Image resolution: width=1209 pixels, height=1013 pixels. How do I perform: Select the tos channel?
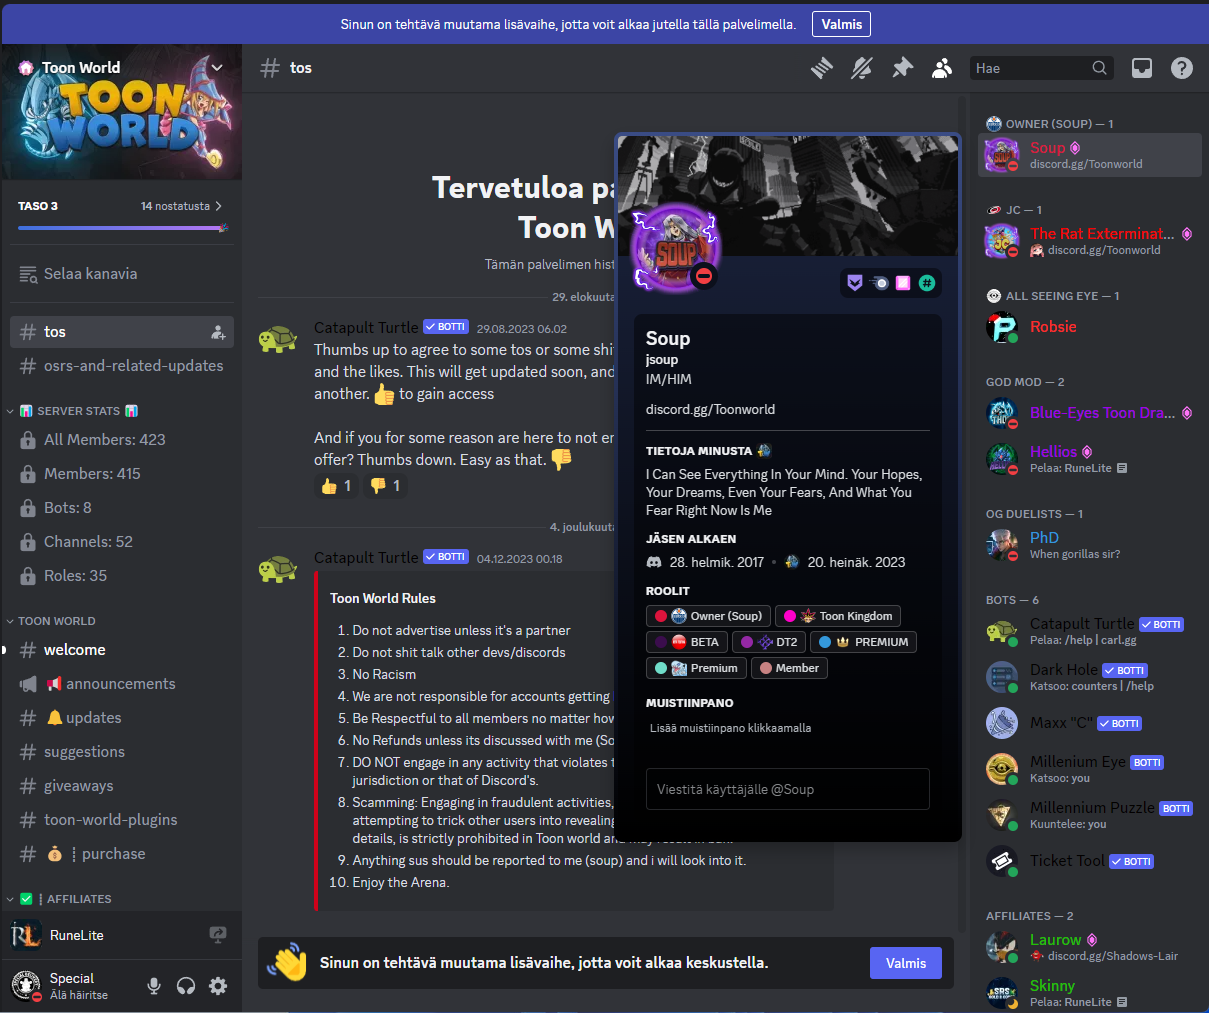click(122, 332)
